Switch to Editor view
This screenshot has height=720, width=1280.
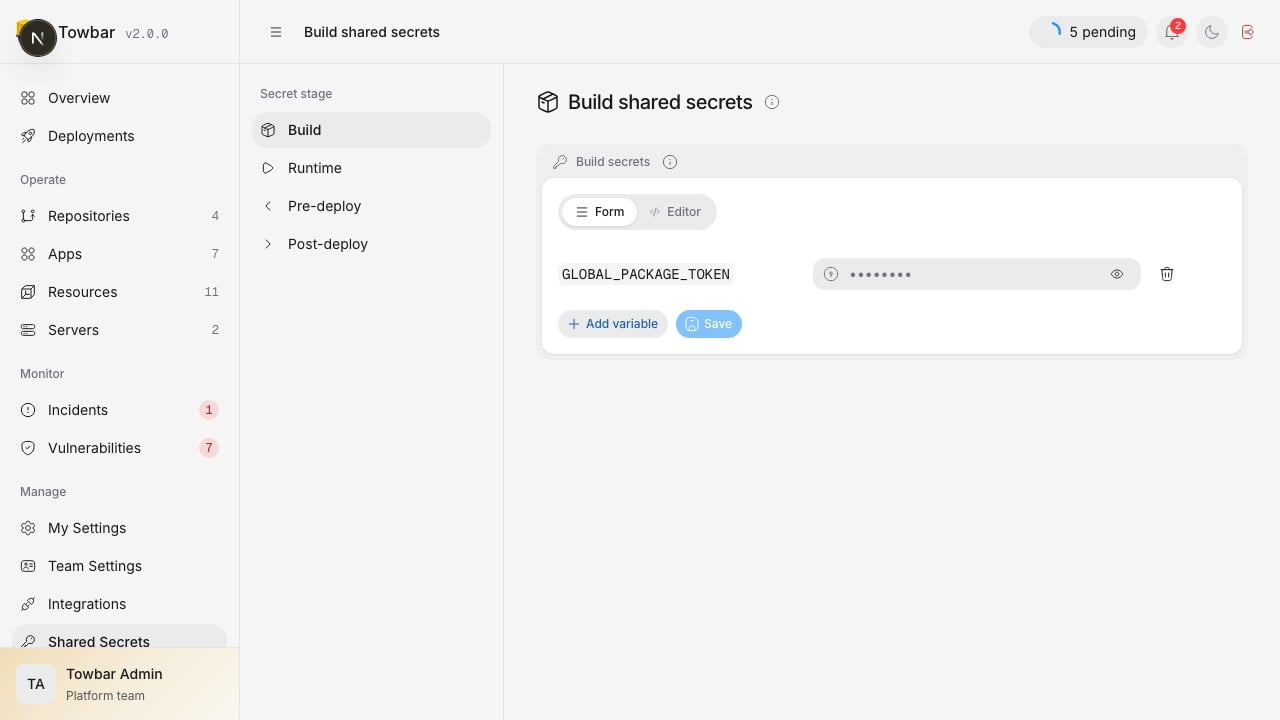tap(675, 212)
